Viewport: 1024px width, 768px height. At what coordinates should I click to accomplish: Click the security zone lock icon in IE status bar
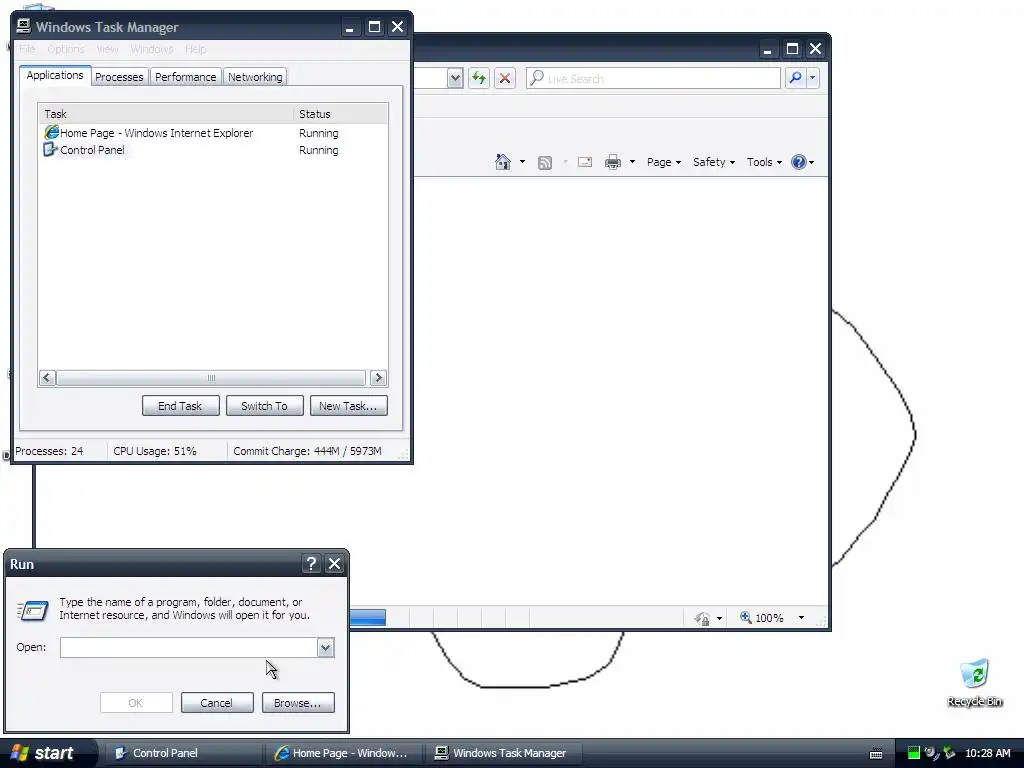pos(702,618)
